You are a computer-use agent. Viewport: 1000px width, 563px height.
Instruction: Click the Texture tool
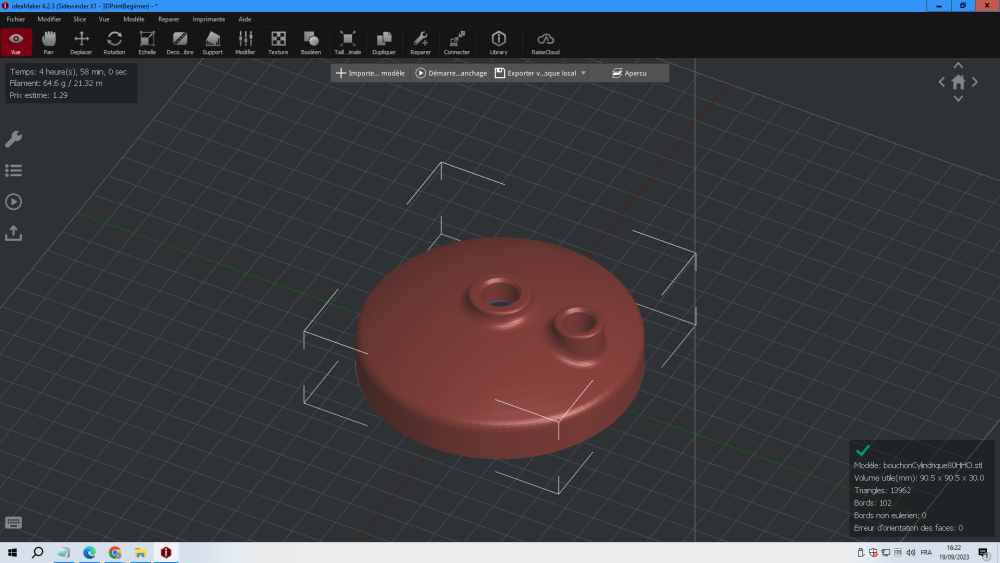tap(278, 42)
